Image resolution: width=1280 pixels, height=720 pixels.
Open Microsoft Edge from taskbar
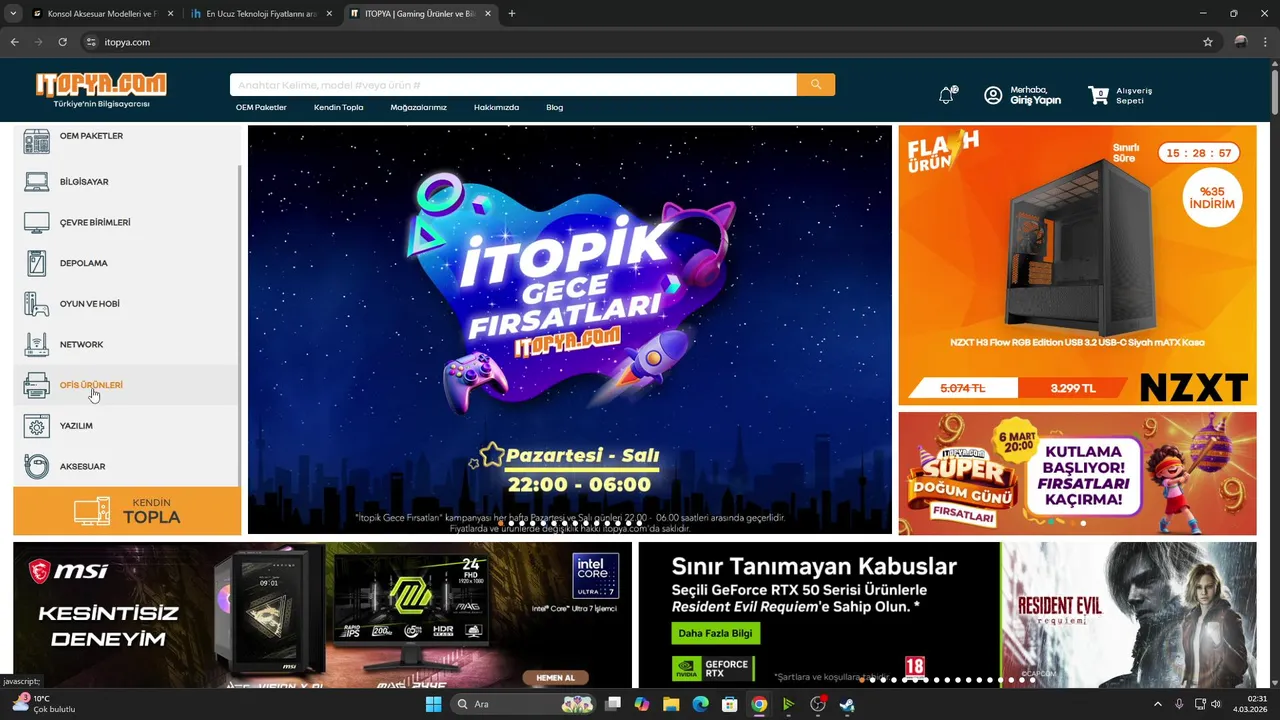[x=701, y=704]
